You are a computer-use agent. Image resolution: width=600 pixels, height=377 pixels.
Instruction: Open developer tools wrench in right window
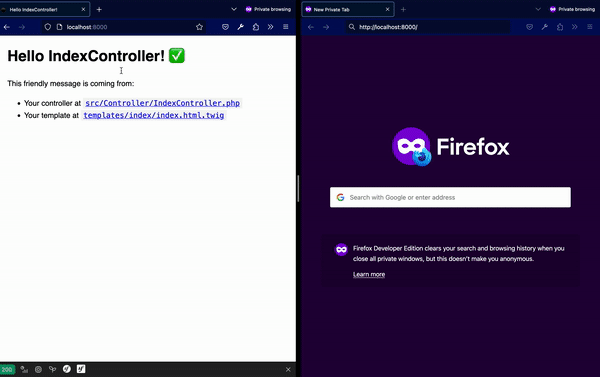545,27
